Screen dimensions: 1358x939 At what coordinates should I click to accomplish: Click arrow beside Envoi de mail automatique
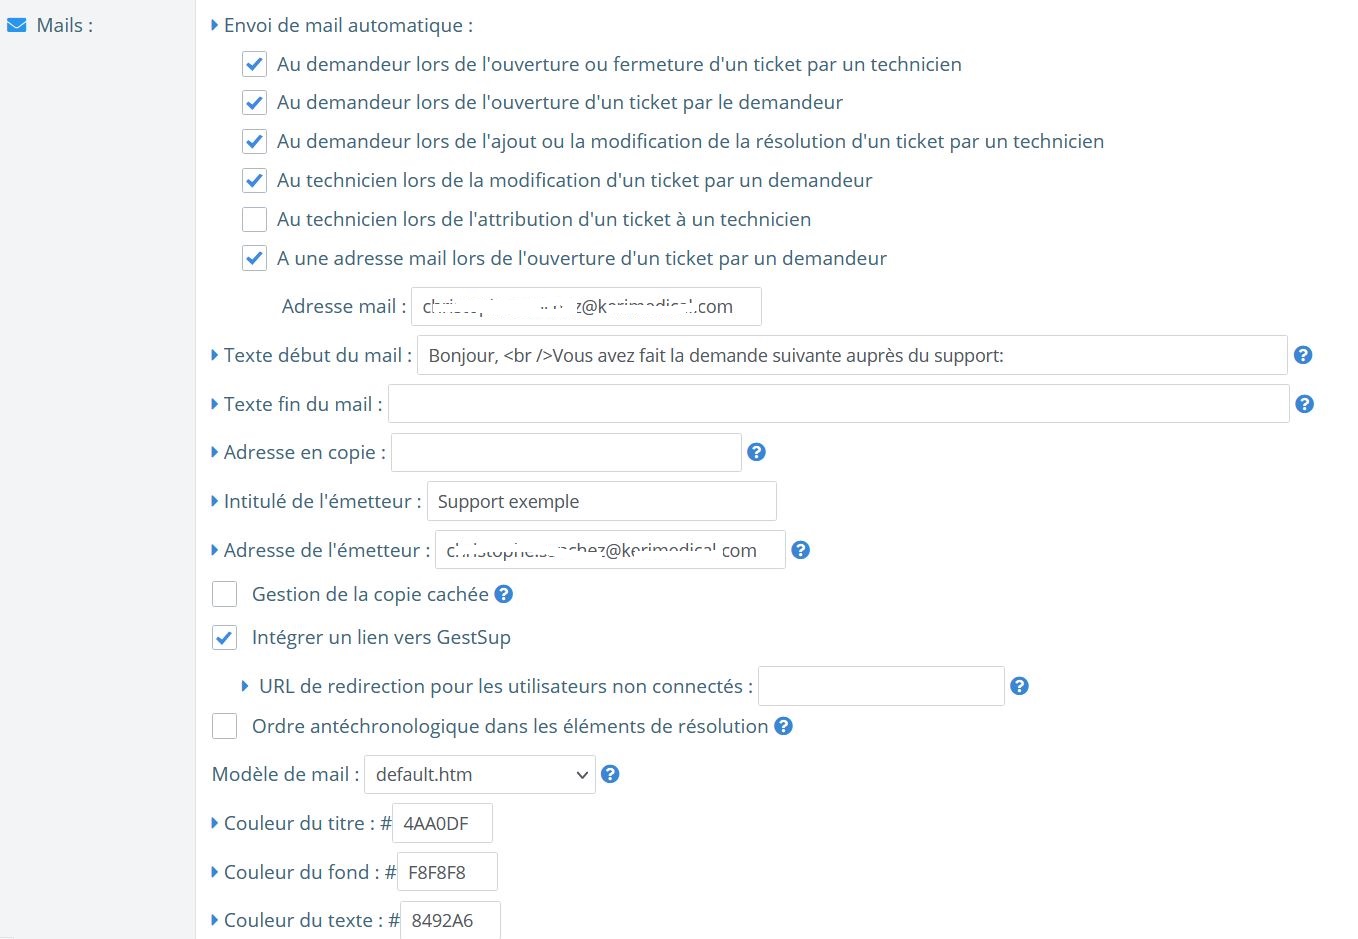click(215, 25)
